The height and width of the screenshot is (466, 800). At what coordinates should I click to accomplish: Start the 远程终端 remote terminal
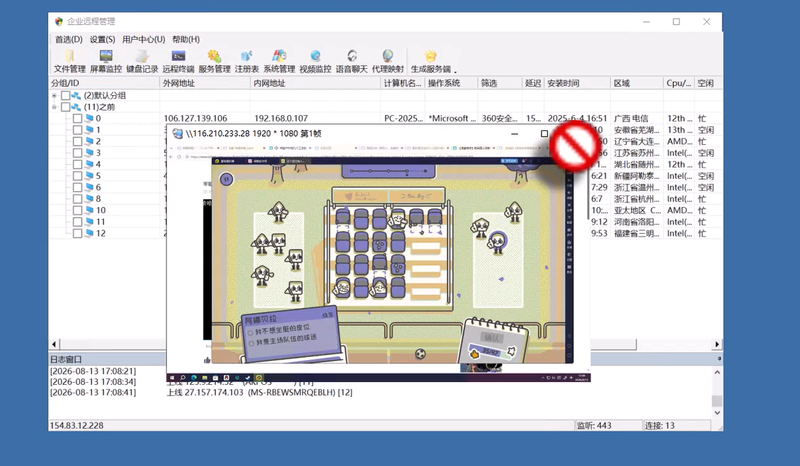(x=178, y=61)
